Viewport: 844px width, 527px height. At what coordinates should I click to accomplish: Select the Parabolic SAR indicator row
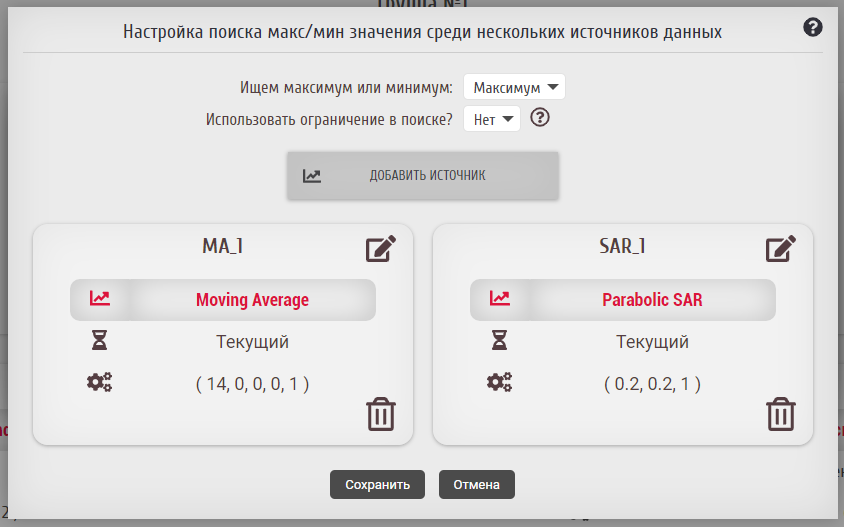tap(652, 300)
